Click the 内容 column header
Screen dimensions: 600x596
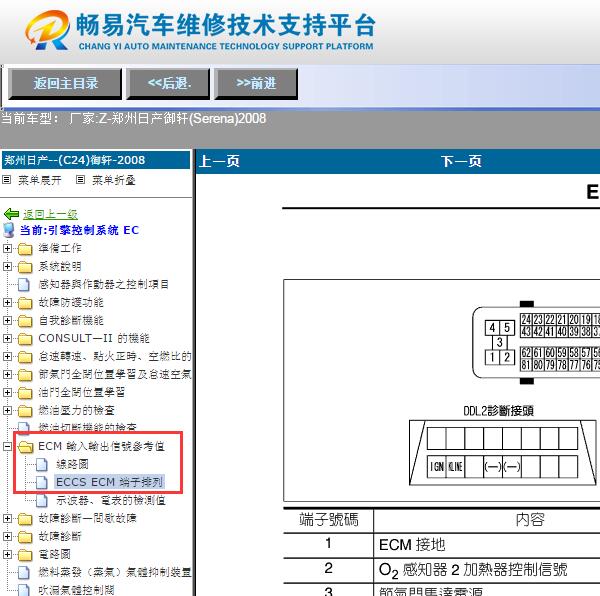530,519
